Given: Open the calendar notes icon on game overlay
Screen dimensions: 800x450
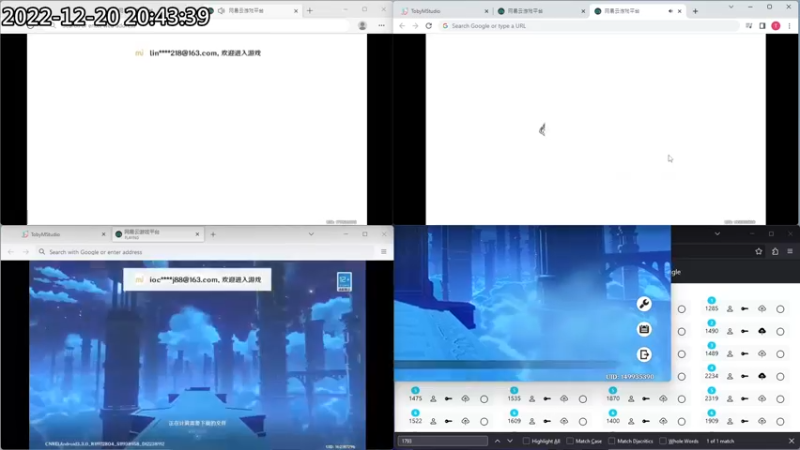Looking at the screenshot, I should click(x=644, y=329).
